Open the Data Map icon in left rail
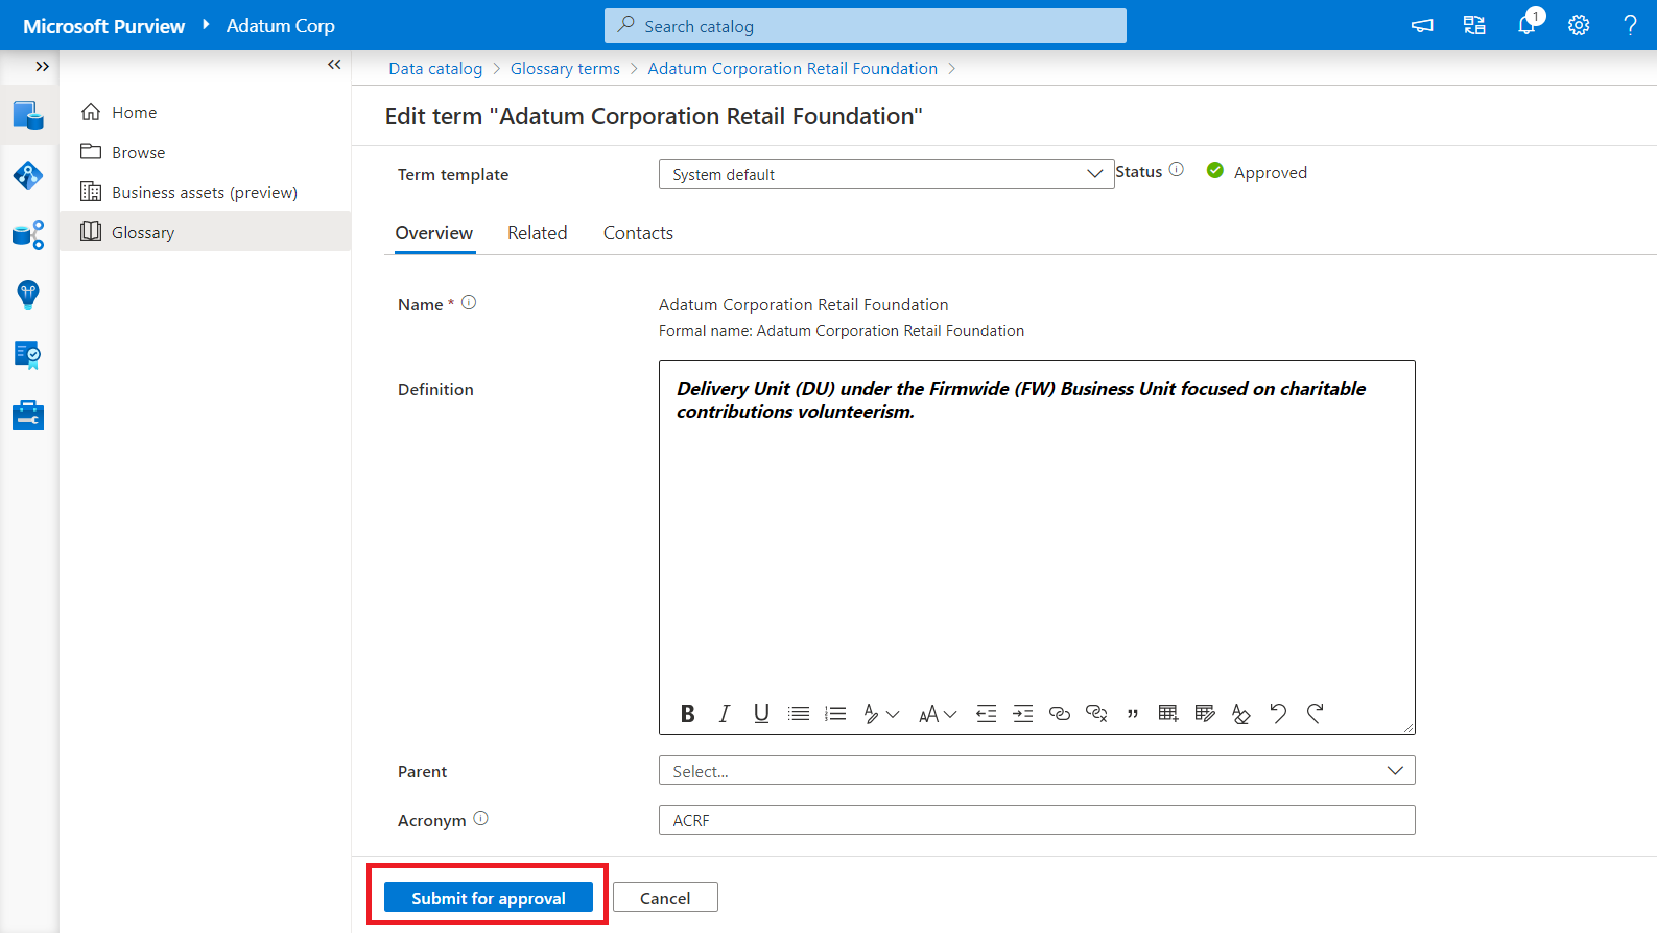 [x=28, y=176]
